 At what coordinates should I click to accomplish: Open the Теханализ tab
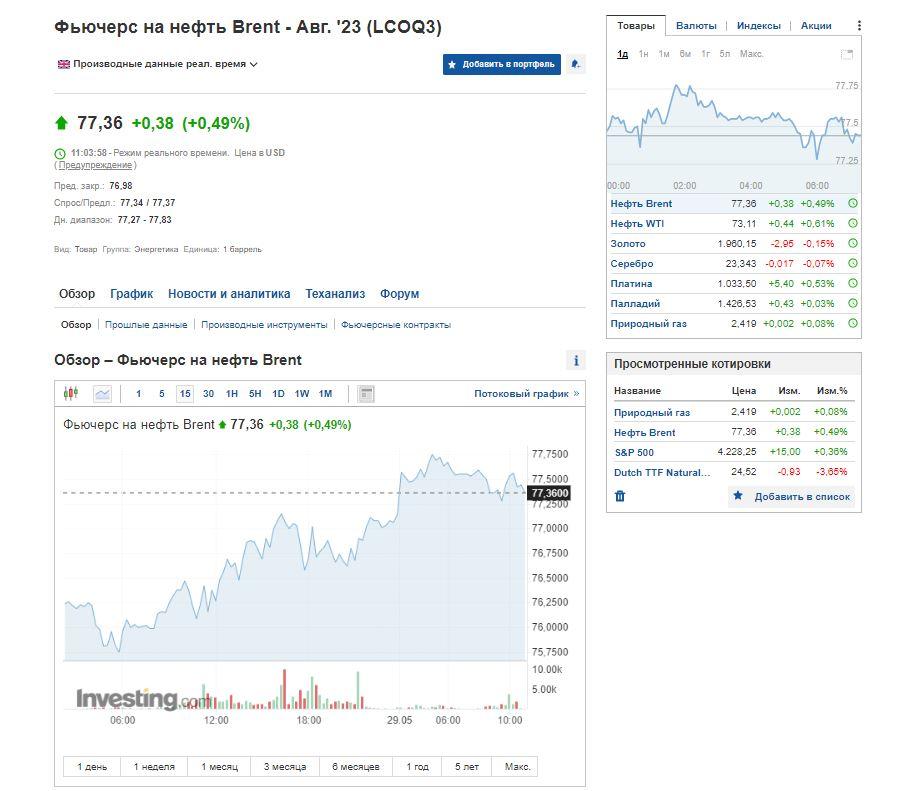click(x=335, y=294)
